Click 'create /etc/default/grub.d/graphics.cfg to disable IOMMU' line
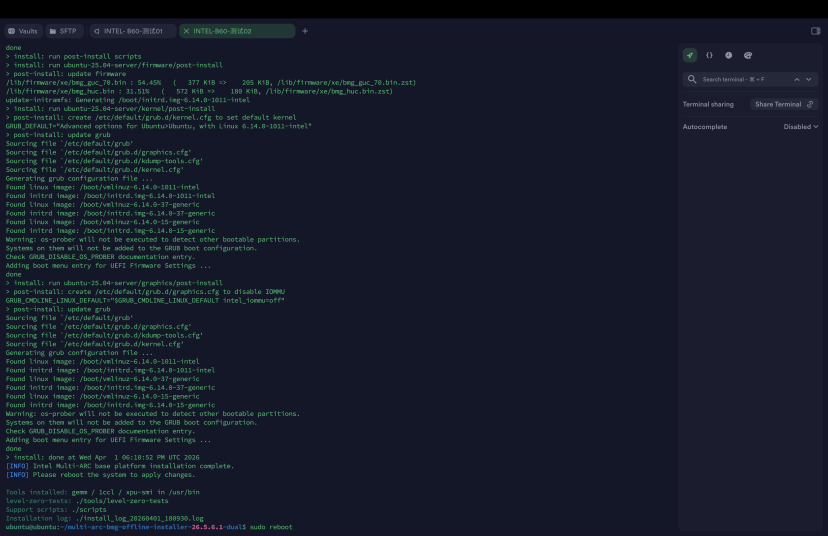The width and height of the screenshot is (828, 536). click(x=145, y=291)
